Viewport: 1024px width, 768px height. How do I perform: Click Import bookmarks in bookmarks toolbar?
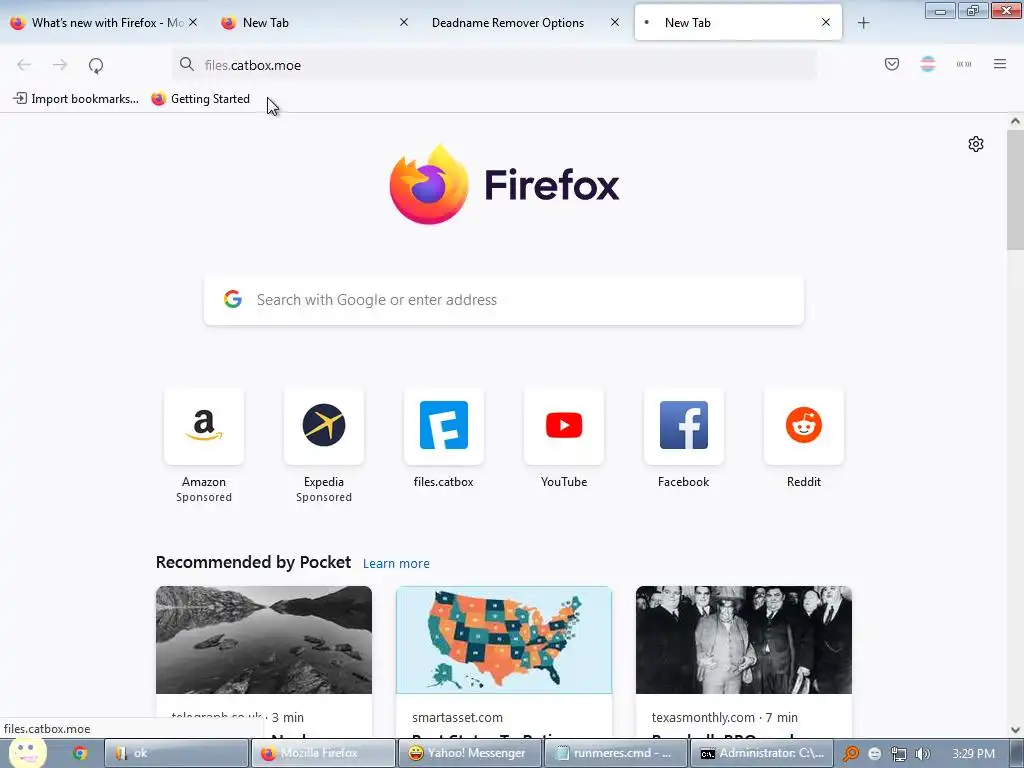point(76,99)
